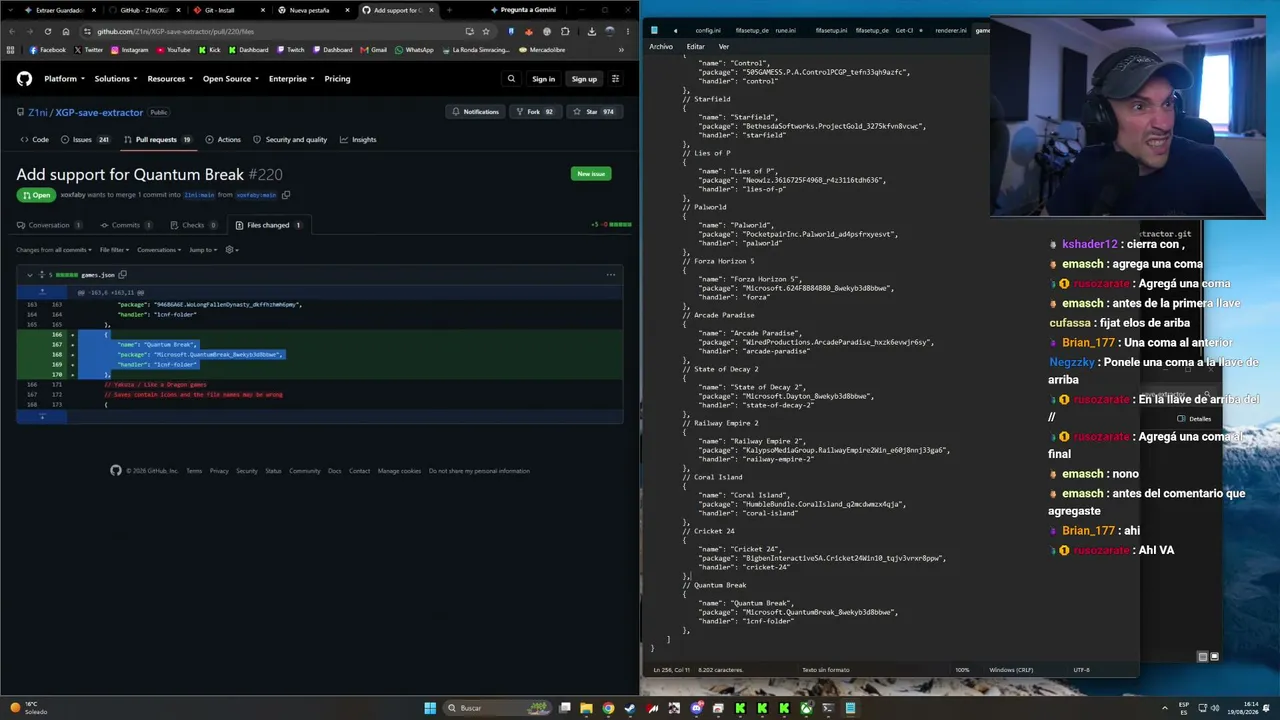
Task: Open Instagram bookmark
Action: (129, 50)
